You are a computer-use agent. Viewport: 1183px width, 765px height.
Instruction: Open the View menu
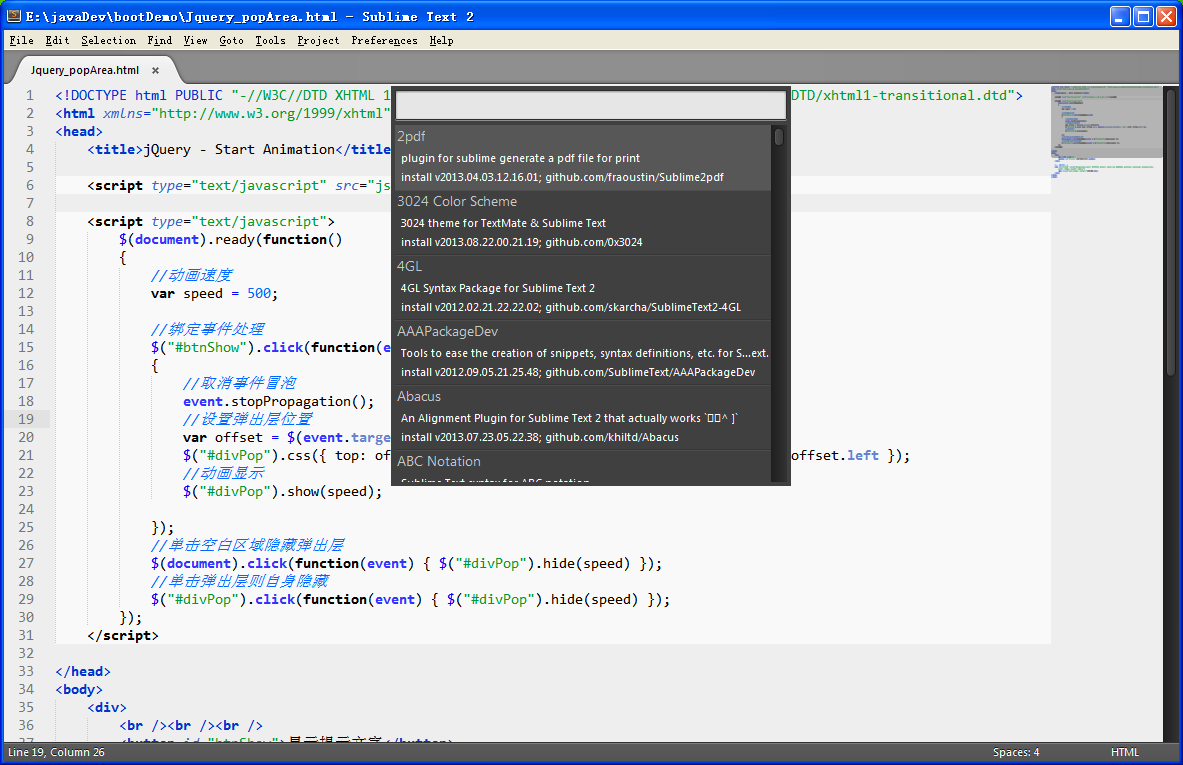click(x=195, y=41)
